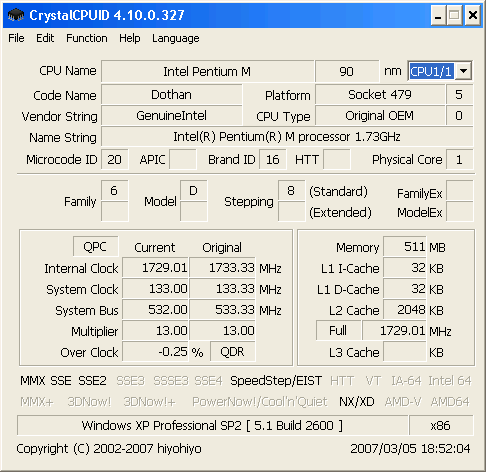Viewport: 486px width, 472px height.
Task: Open the Edit menu
Action: [x=45, y=38]
